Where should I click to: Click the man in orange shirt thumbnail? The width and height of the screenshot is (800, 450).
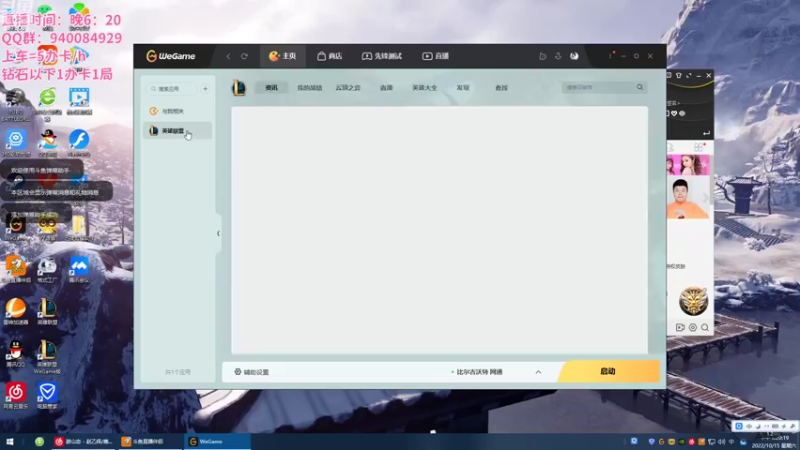click(688, 198)
